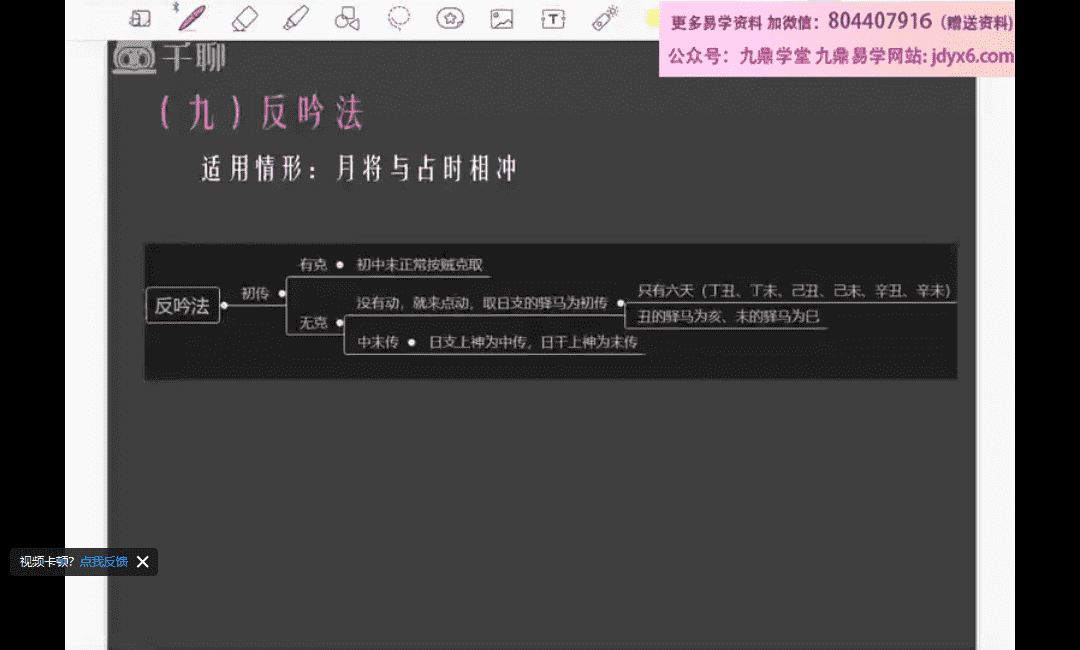Dismiss the 视频卡顿 notification with X

tap(143, 562)
